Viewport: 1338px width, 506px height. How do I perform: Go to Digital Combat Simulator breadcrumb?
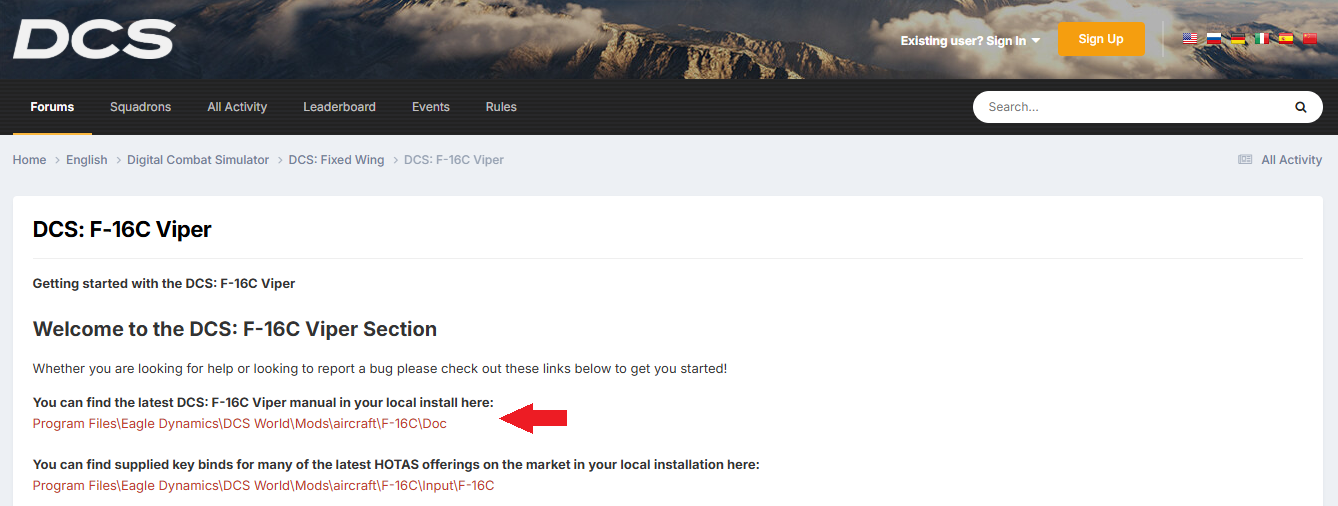tap(198, 160)
